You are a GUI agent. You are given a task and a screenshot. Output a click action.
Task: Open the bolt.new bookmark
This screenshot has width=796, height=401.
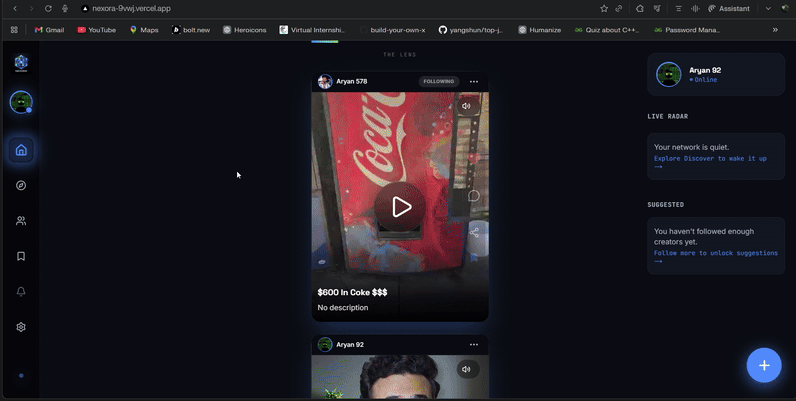tap(191, 30)
